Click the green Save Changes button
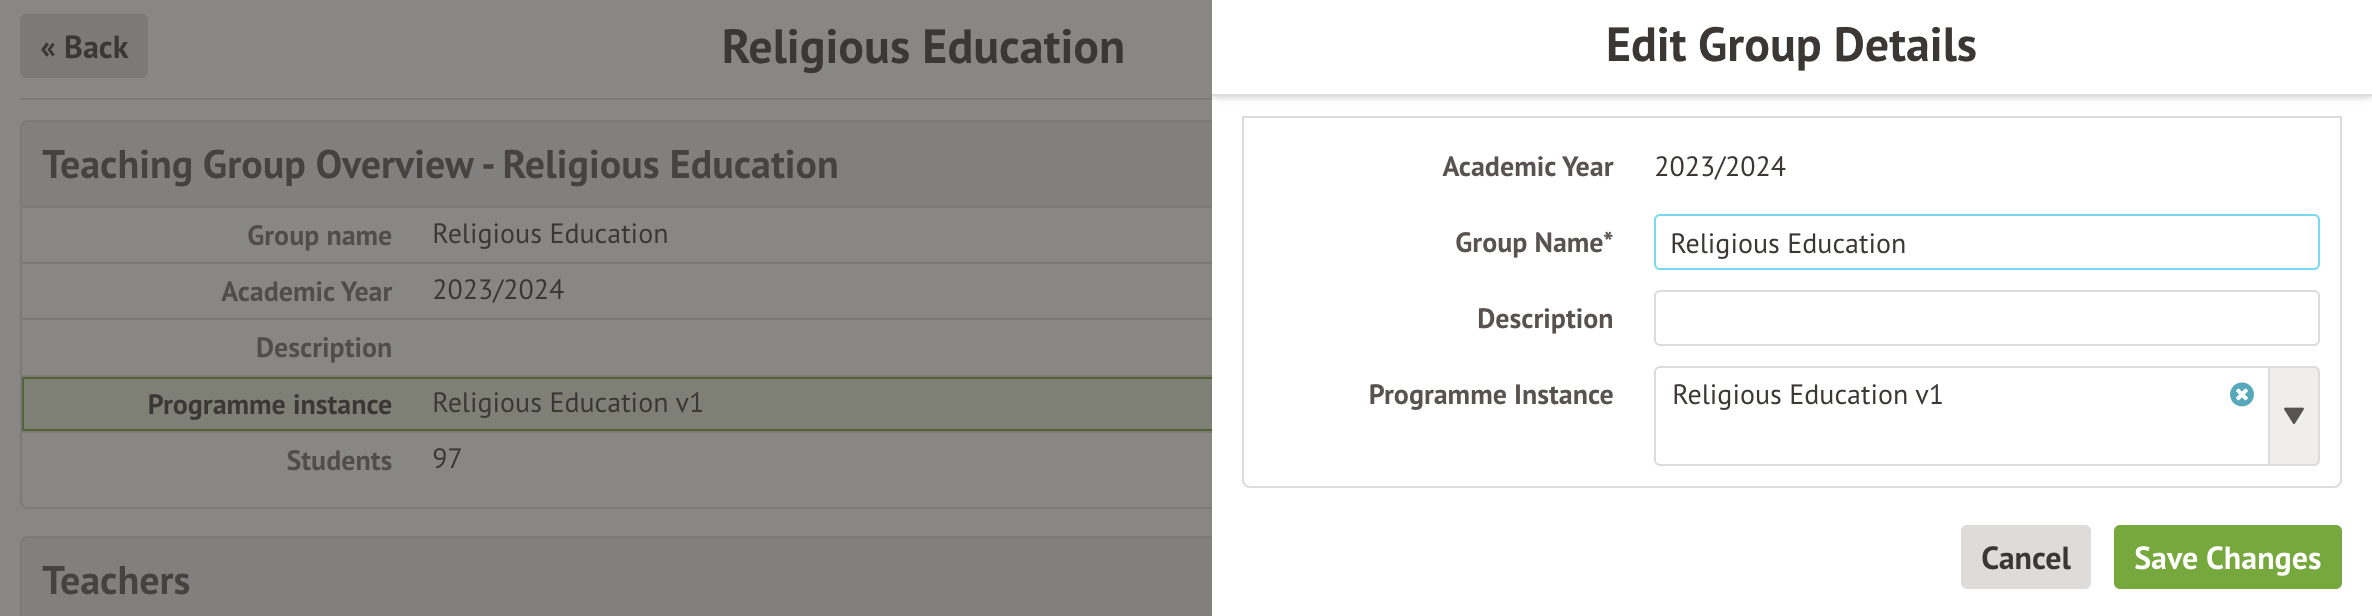The width and height of the screenshot is (2372, 616). pyautogui.click(x=2227, y=558)
